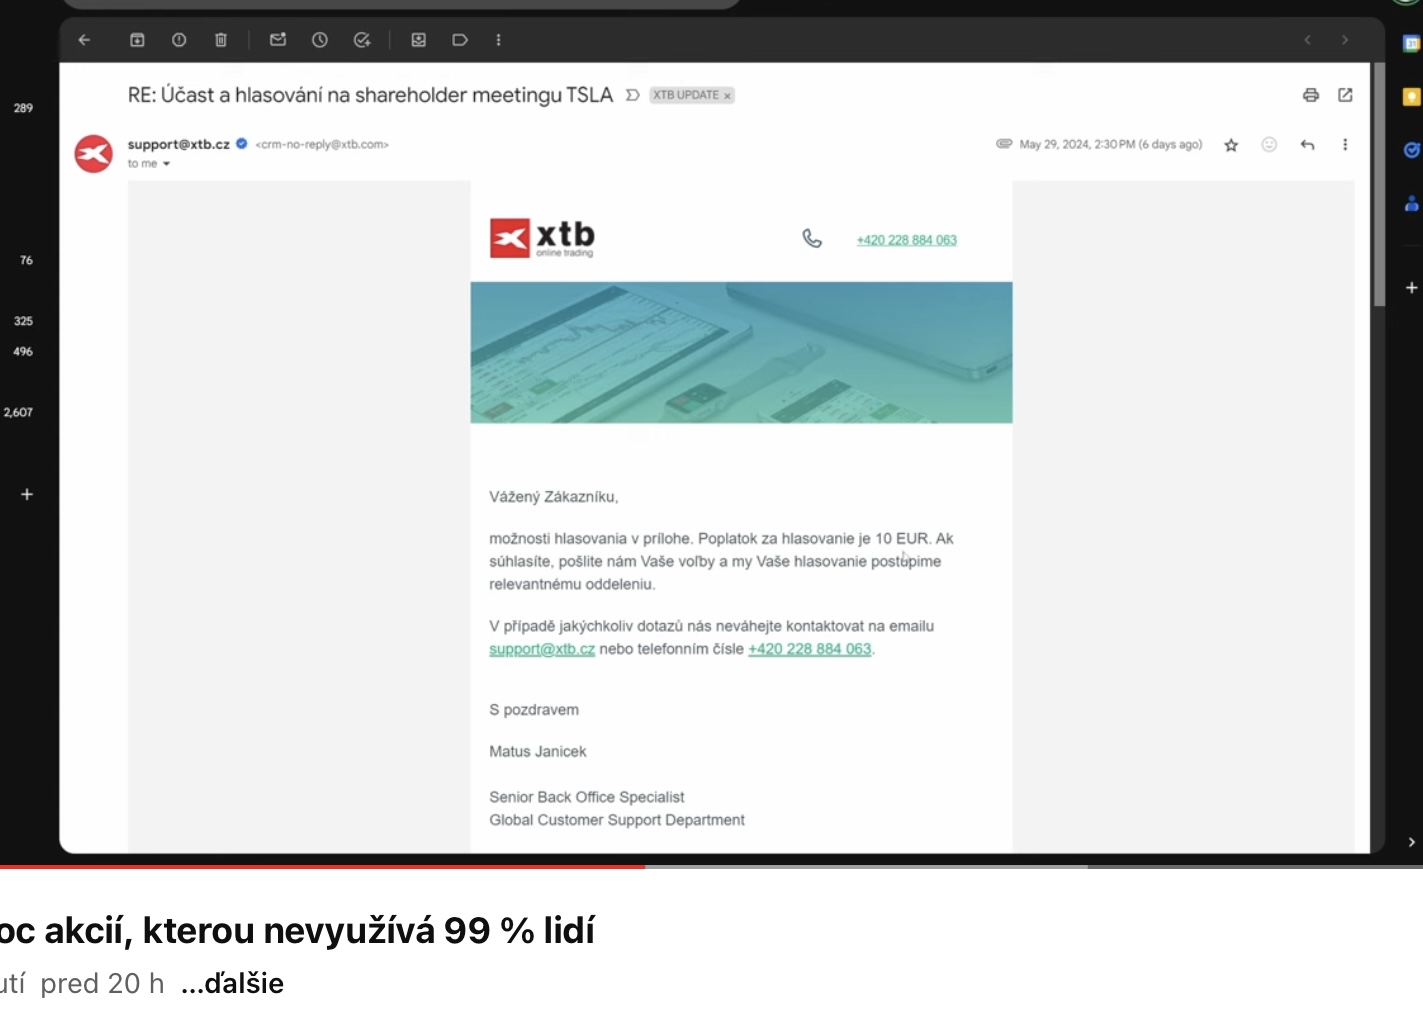1423x1030 pixels.
Task: Click the trading devices banner image
Action: click(741, 352)
